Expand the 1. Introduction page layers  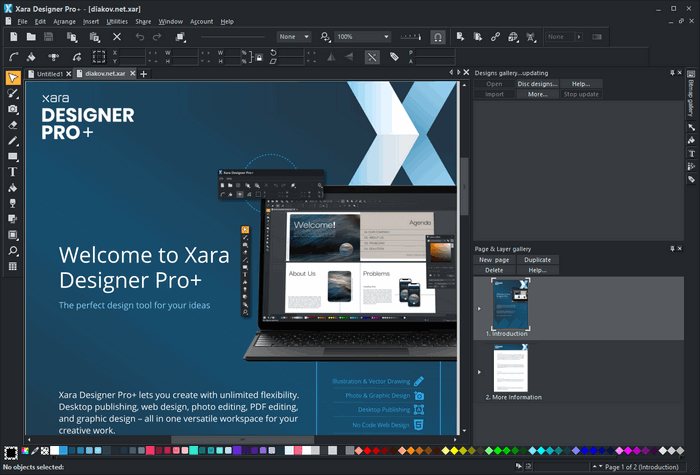pos(479,308)
